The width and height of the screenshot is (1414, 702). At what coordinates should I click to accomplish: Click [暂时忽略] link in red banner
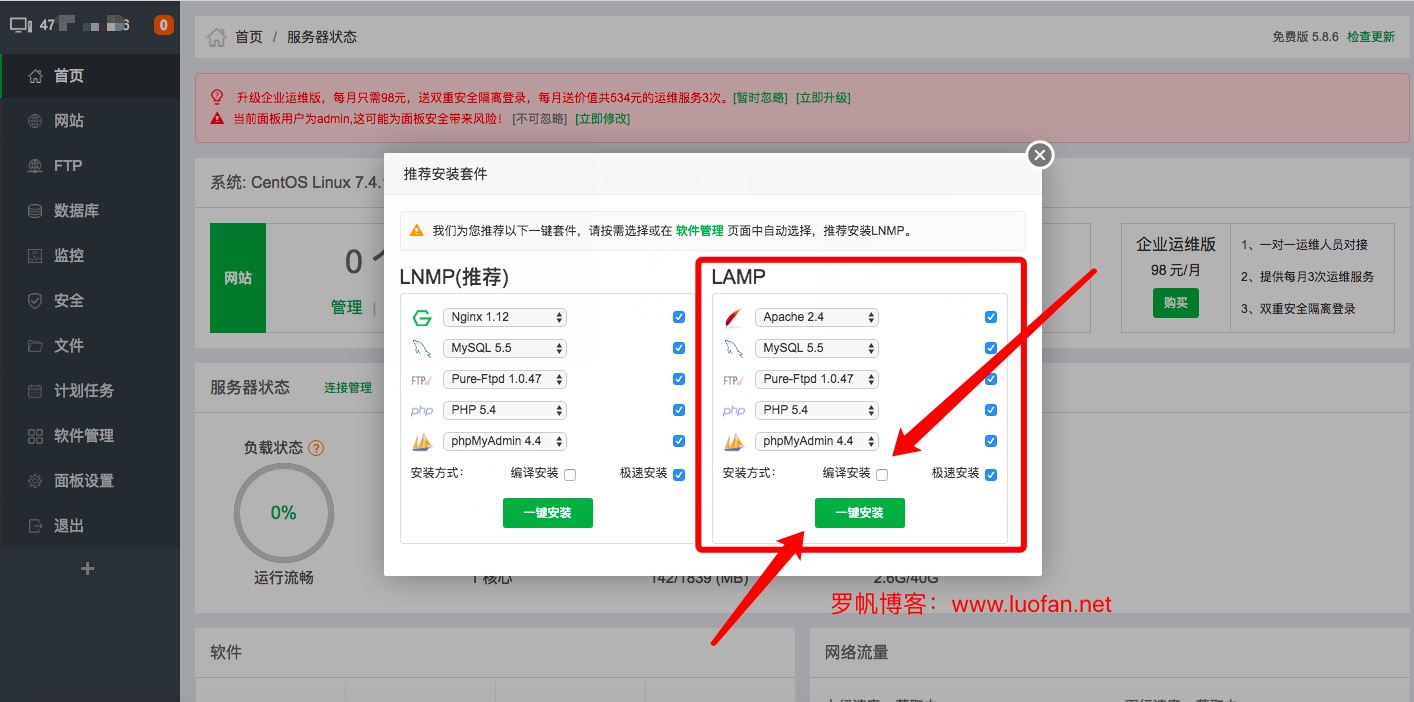760,98
